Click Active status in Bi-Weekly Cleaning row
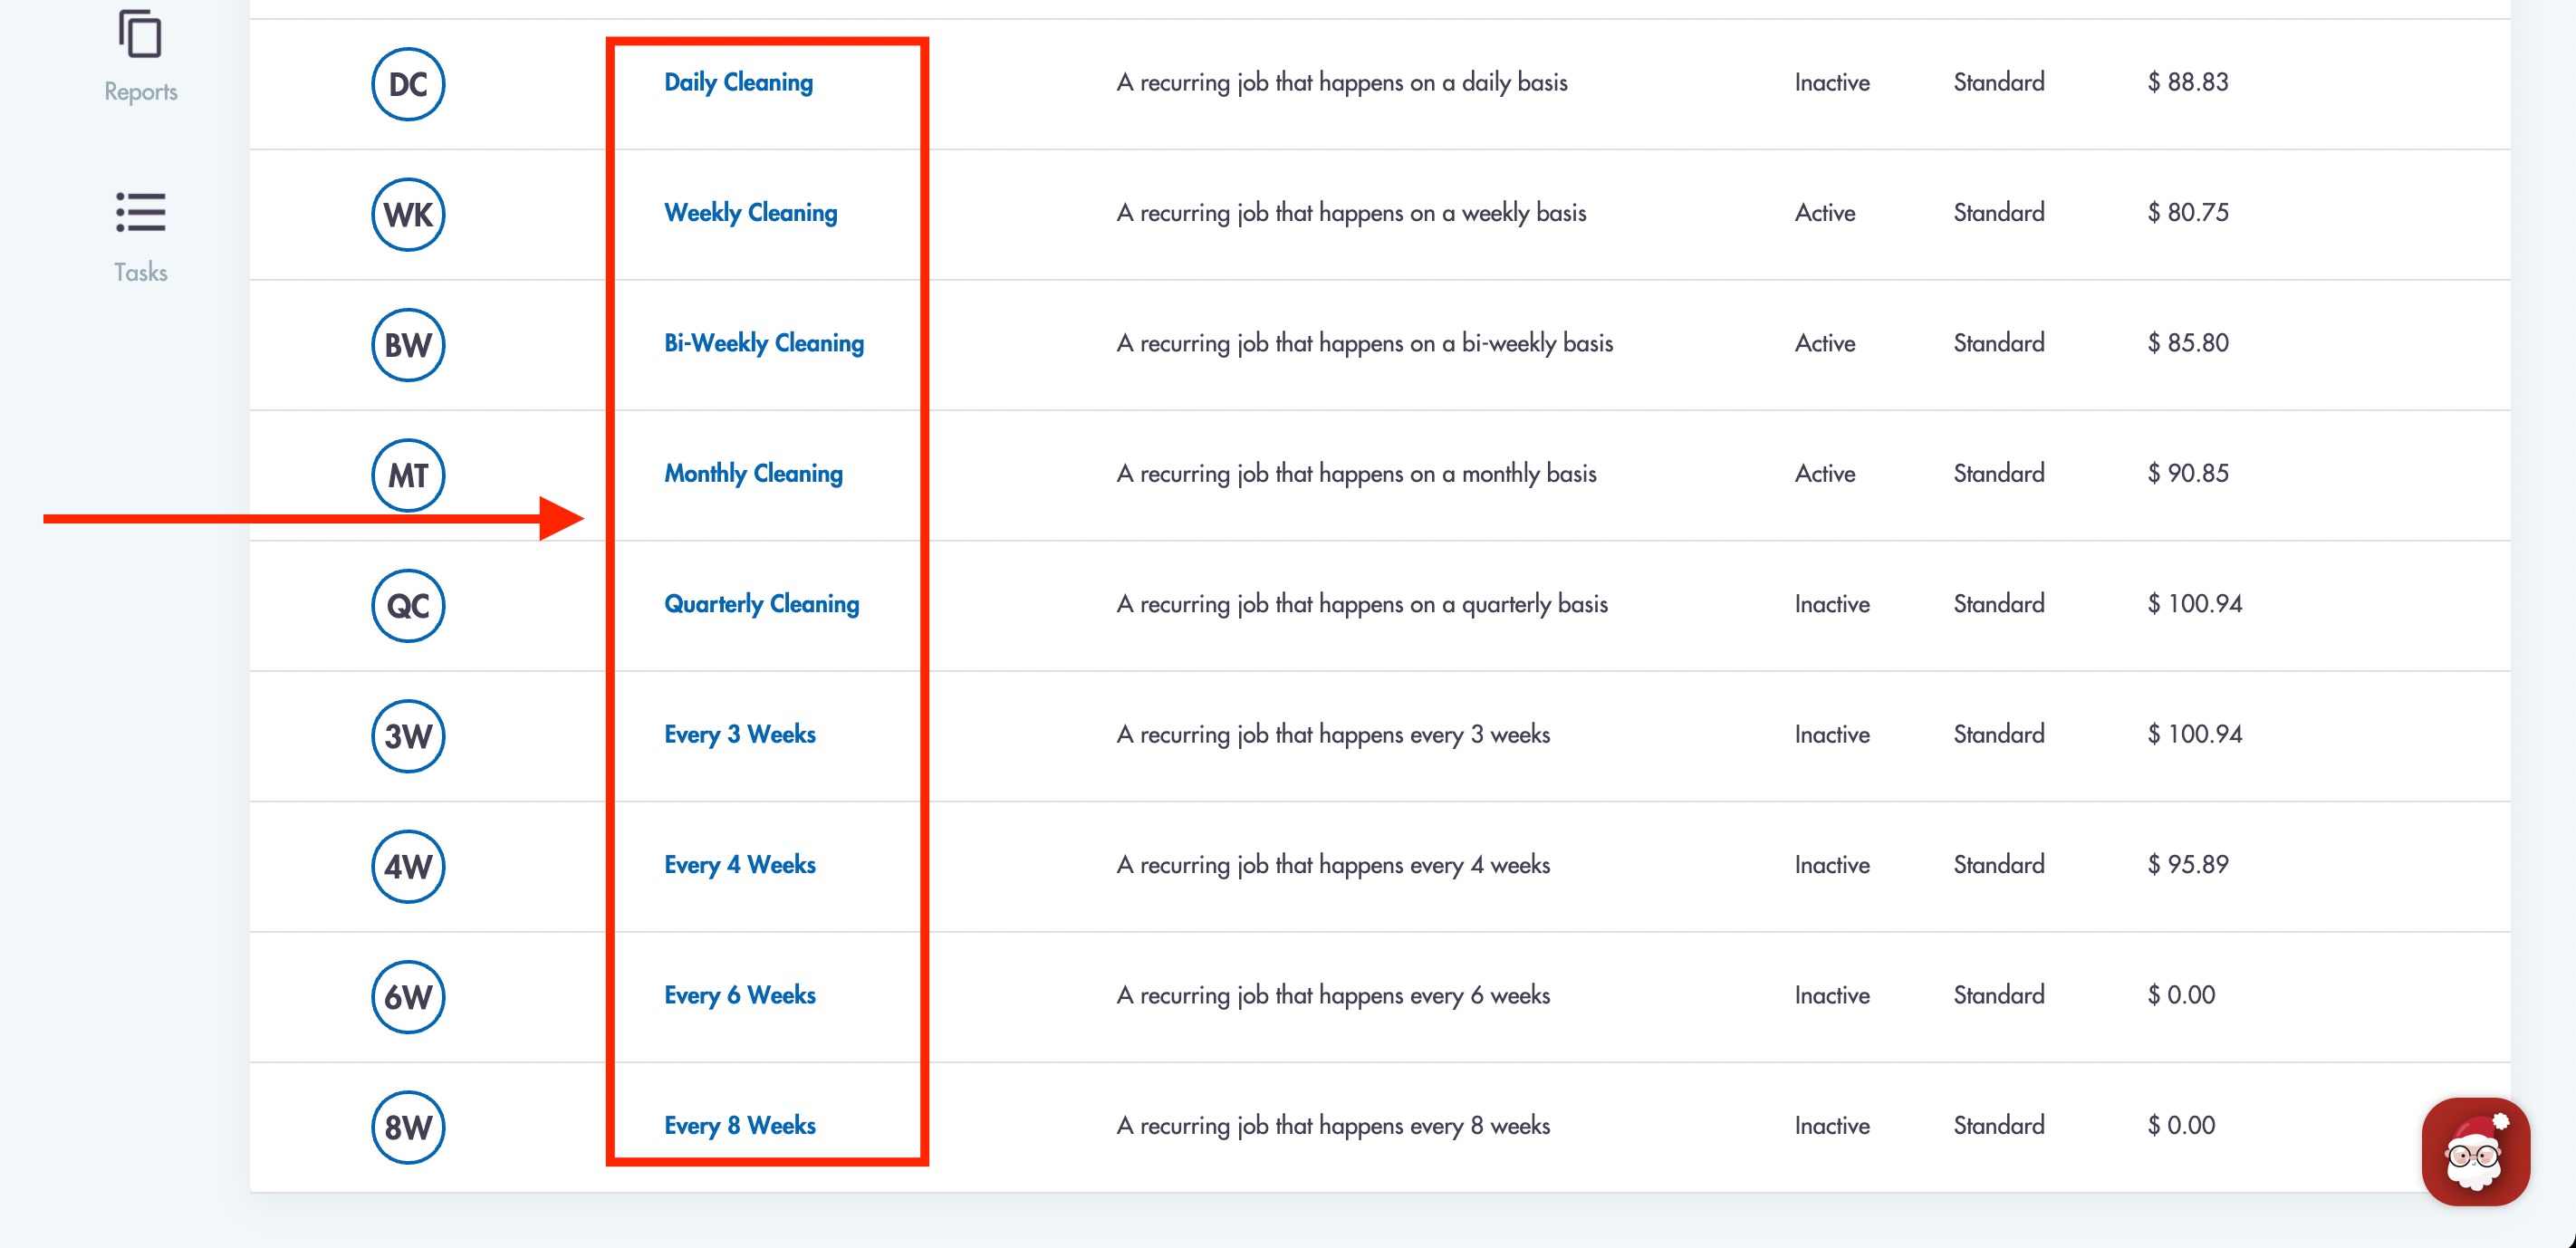The image size is (2576, 1248). [1825, 343]
